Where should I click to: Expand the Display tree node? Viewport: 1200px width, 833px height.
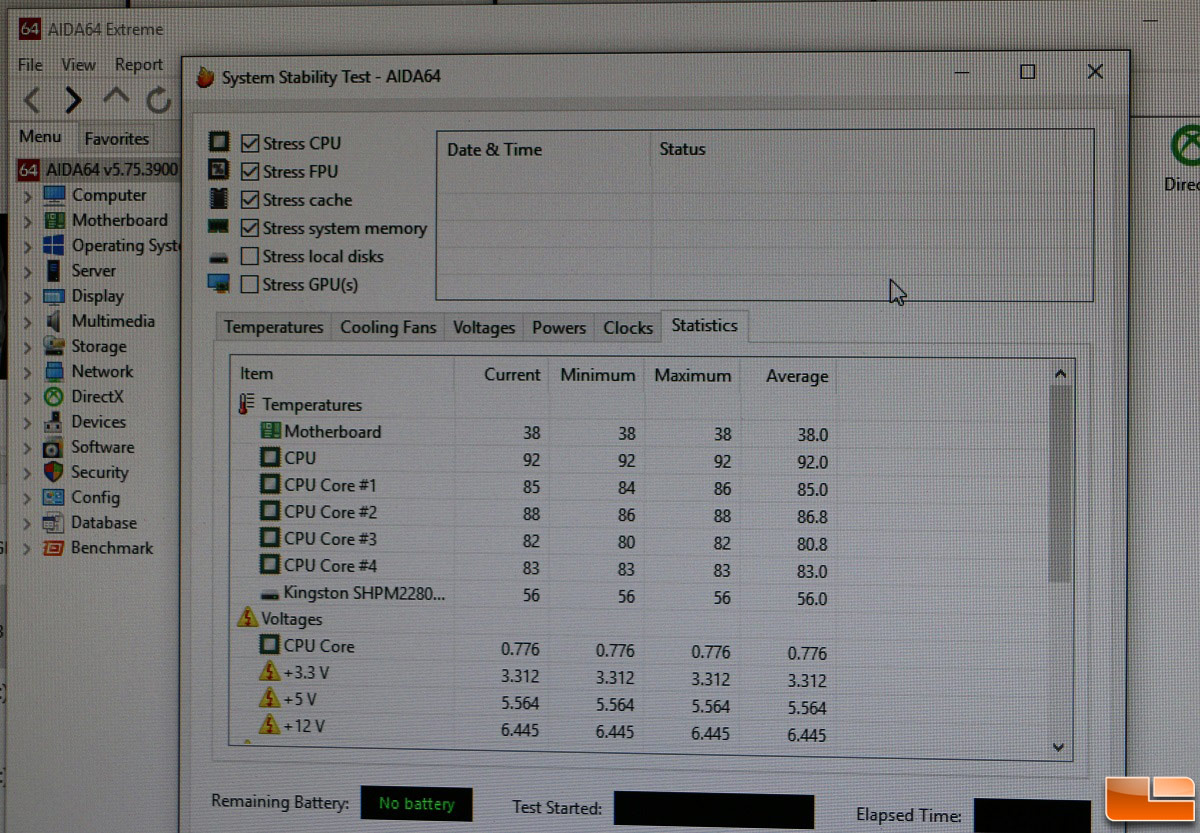coord(28,296)
